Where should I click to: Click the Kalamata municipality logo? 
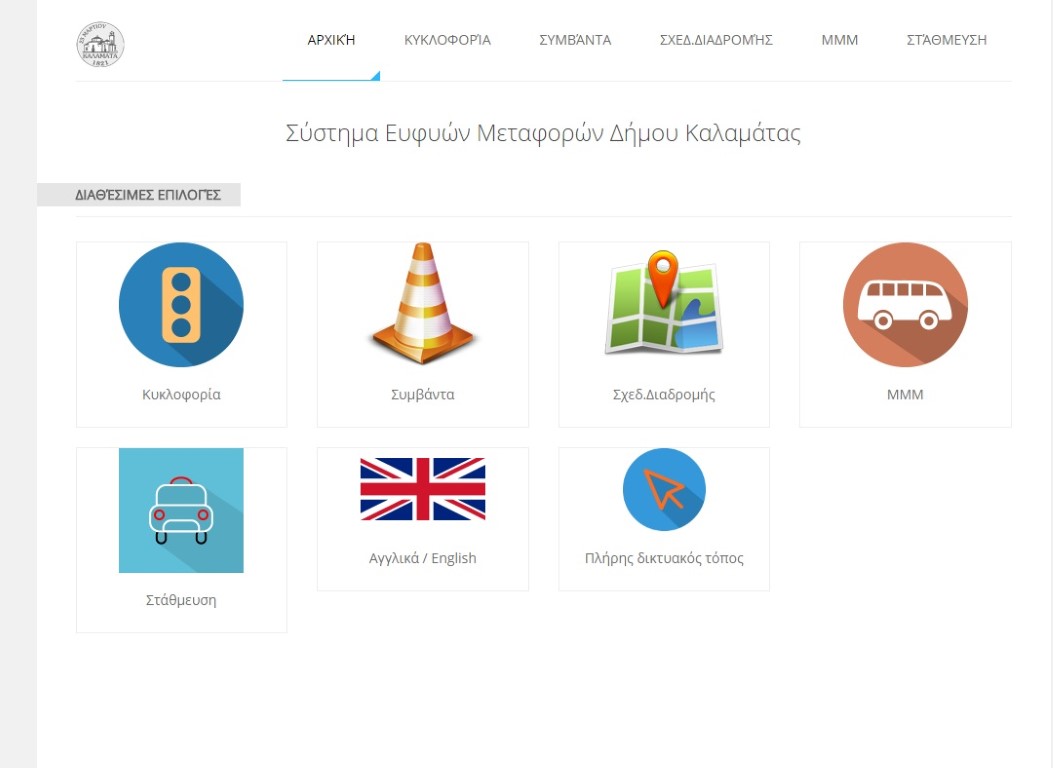coord(100,44)
